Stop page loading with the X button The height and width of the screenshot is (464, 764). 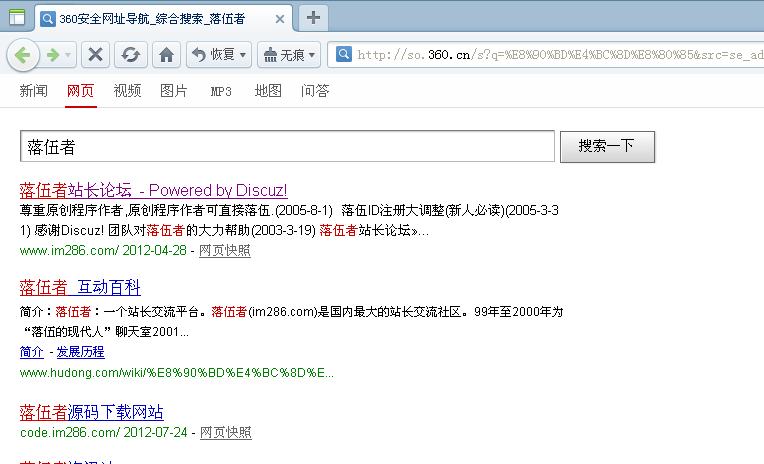96,55
